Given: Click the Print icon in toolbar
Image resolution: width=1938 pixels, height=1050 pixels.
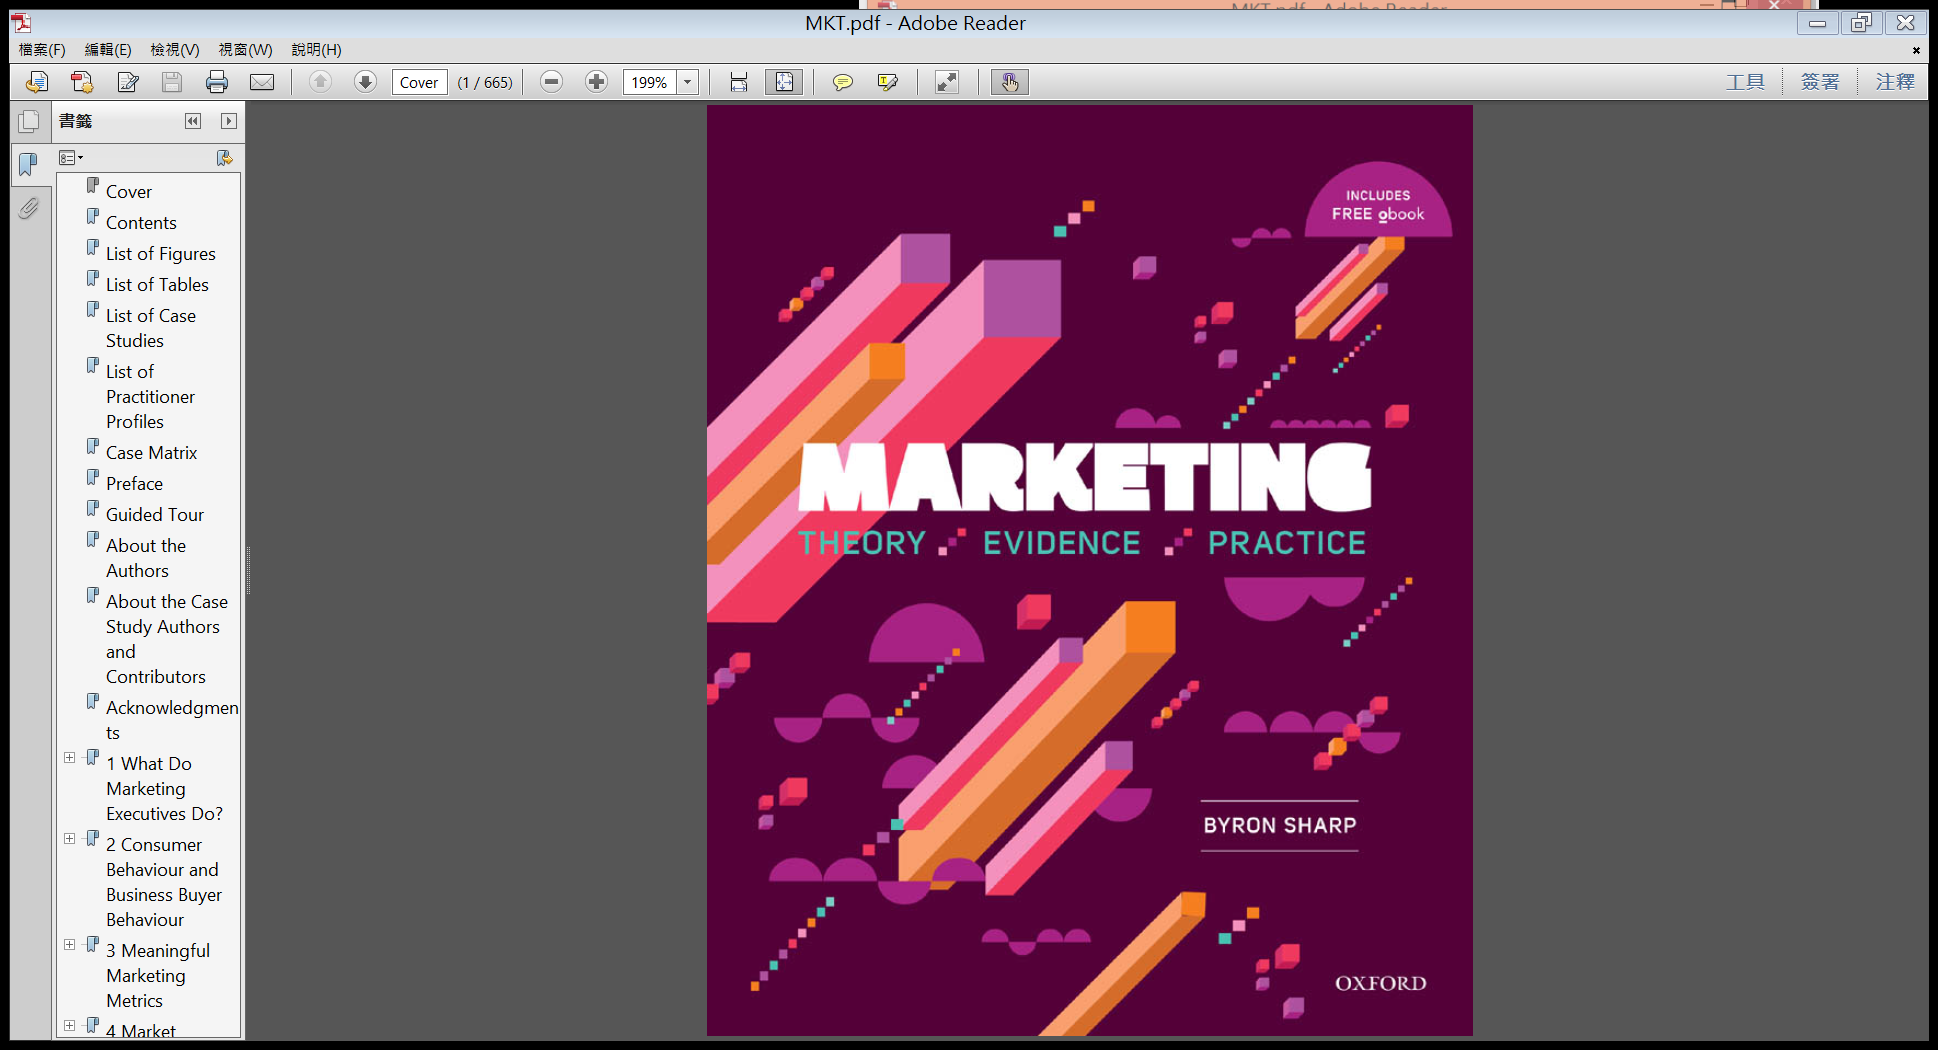Looking at the screenshot, I should click(217, 82).
